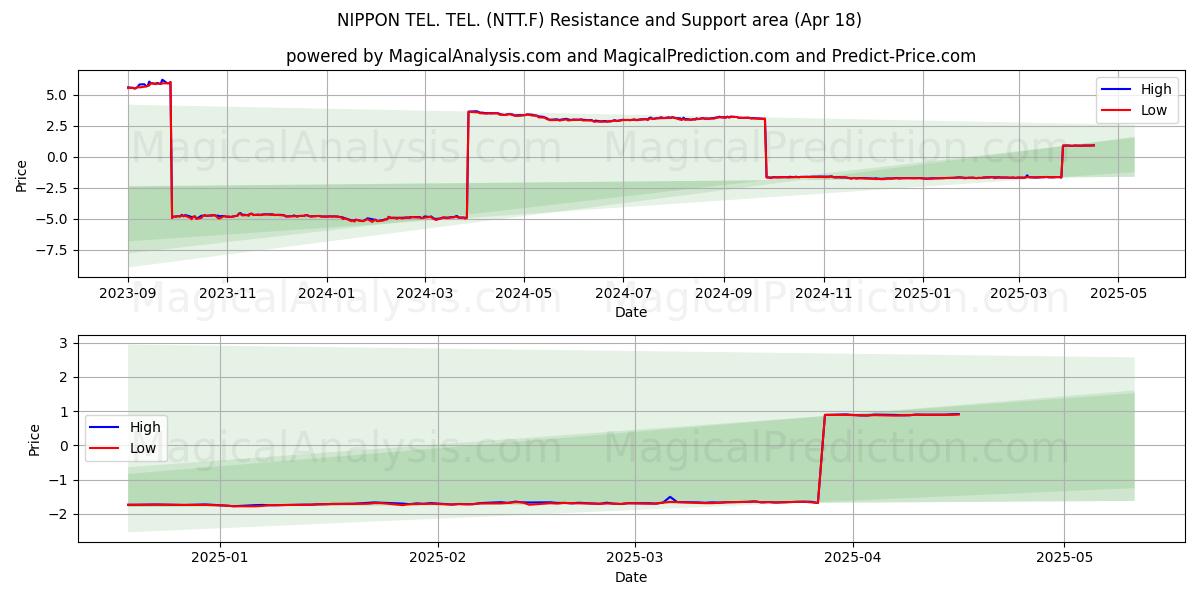Click the '2023-11' x-axis label
The width and height of the screenshot is (1200, 600).
pos(227,295)
